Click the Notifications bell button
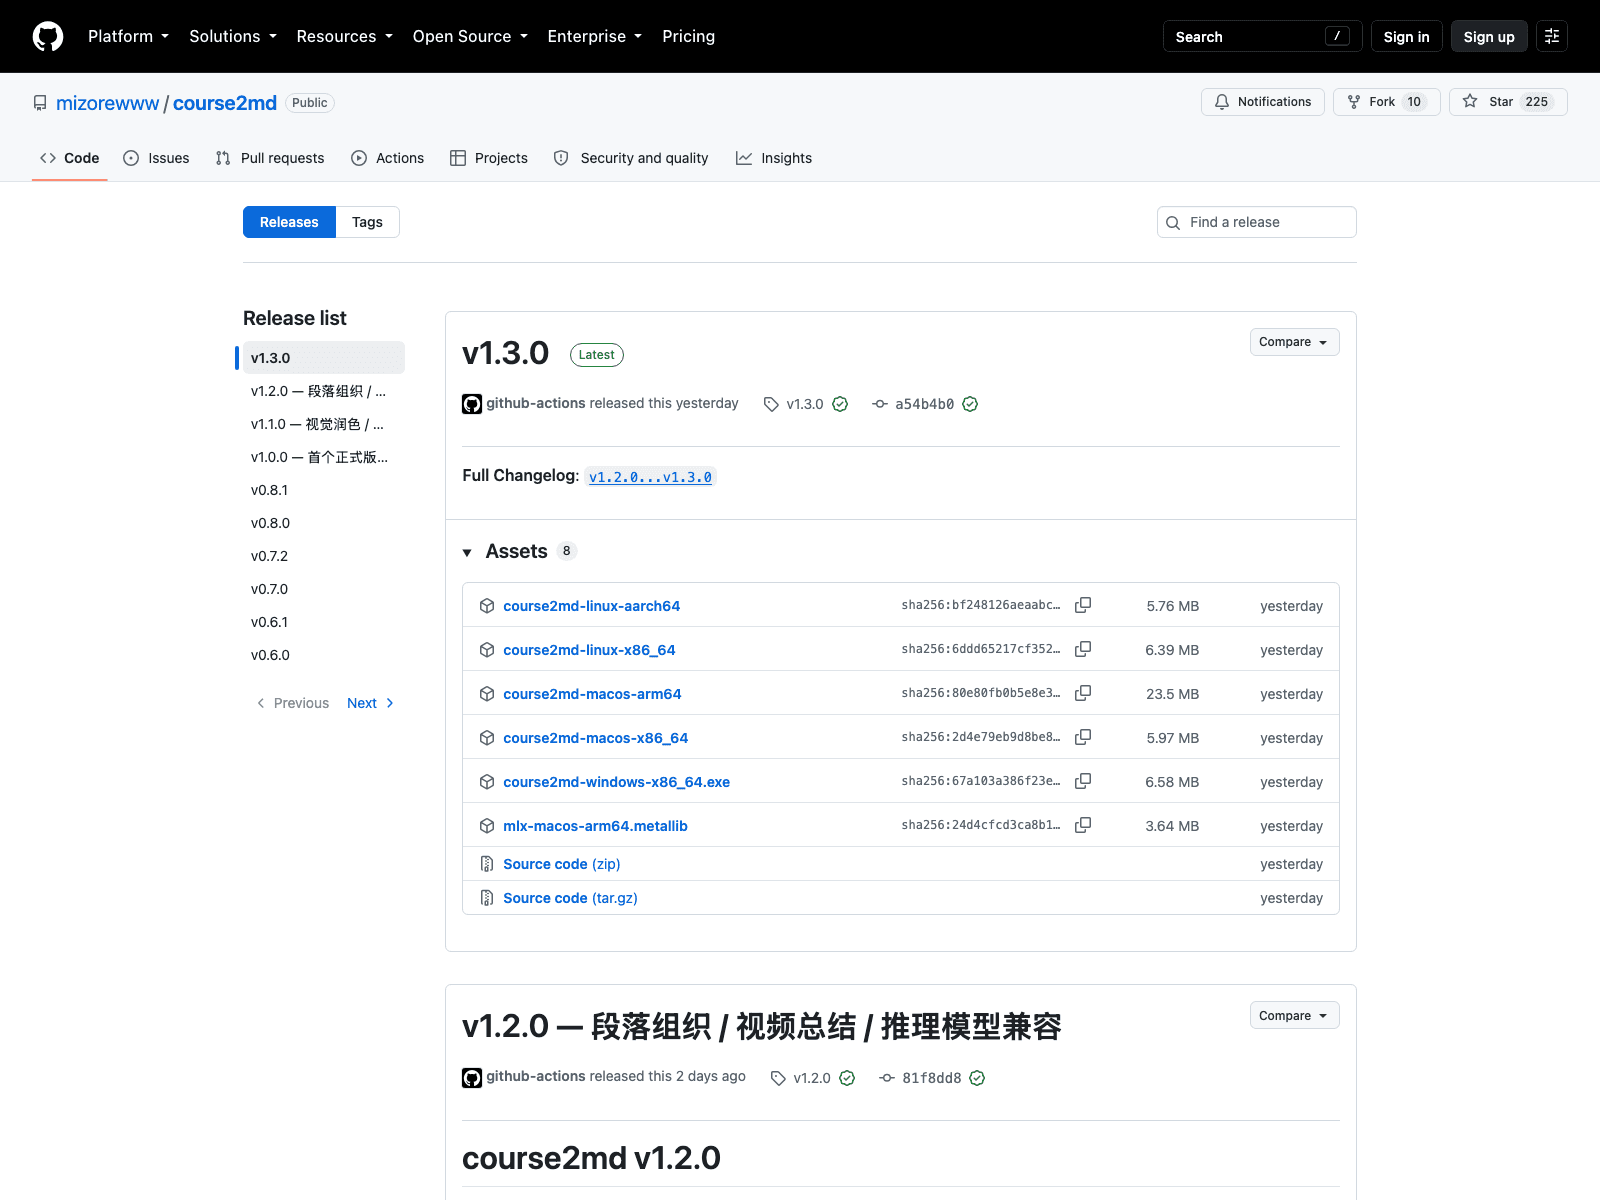1600x1200 pixels. (x=1263, y=102)
